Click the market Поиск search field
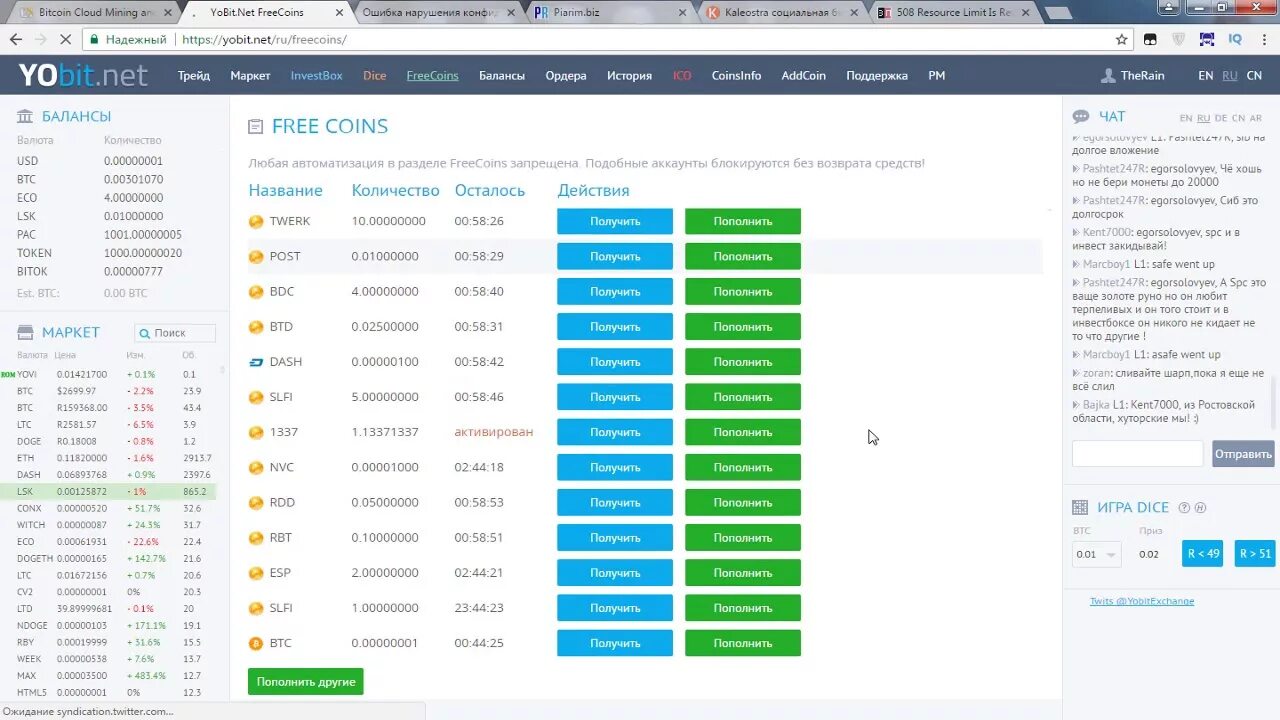The image size is (1280, 720). (175, 333)
